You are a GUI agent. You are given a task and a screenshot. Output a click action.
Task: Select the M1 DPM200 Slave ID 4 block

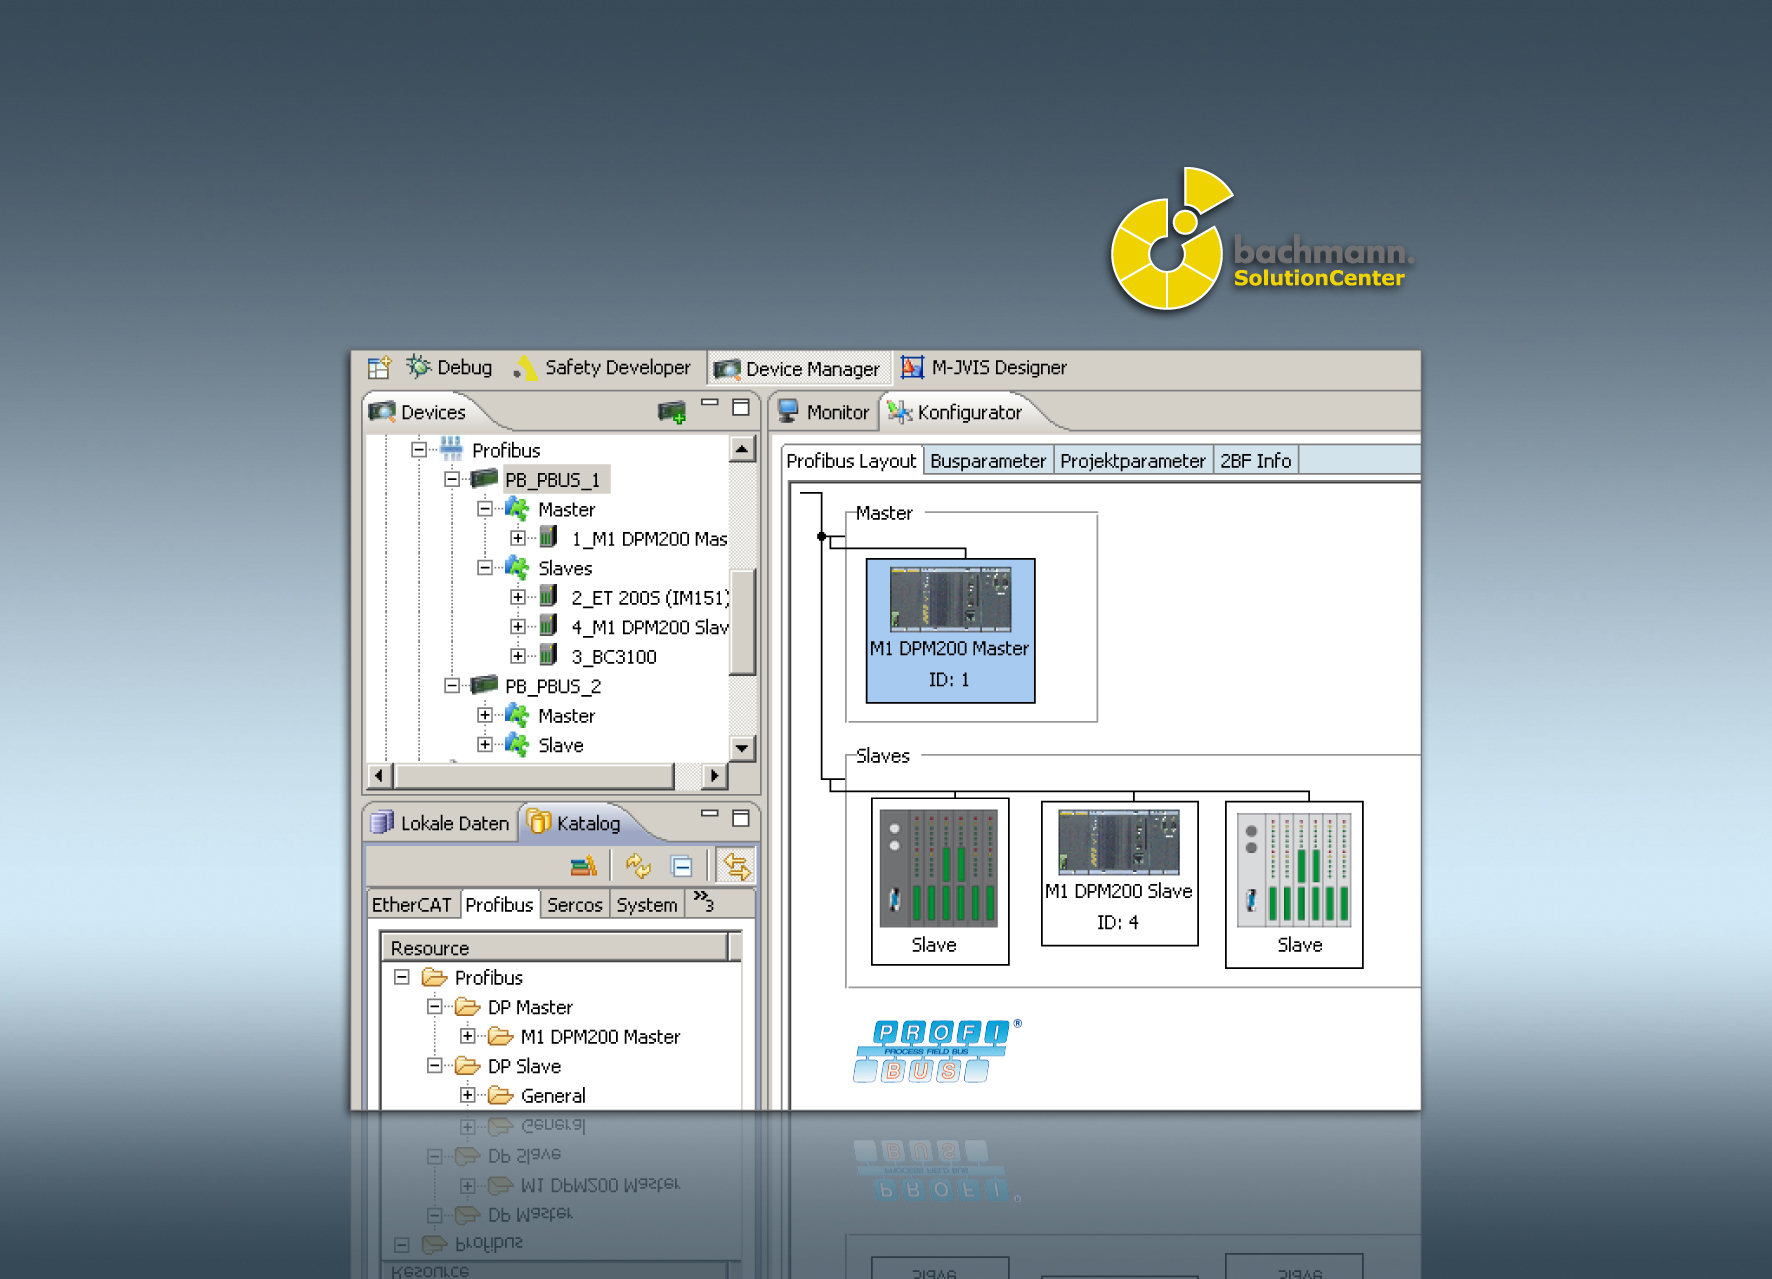[x=1119, y=873]
